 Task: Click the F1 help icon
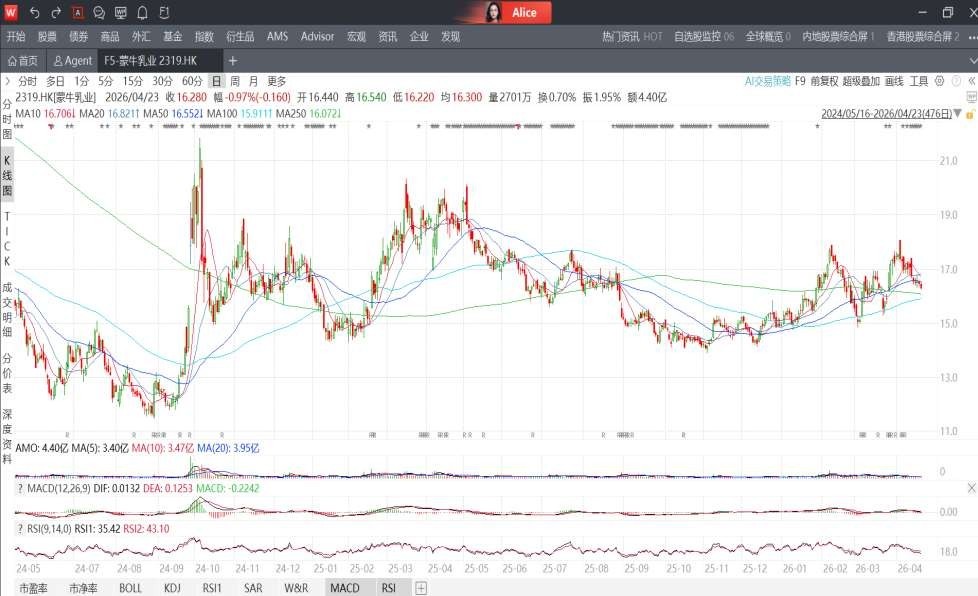[x=164, y=13]
